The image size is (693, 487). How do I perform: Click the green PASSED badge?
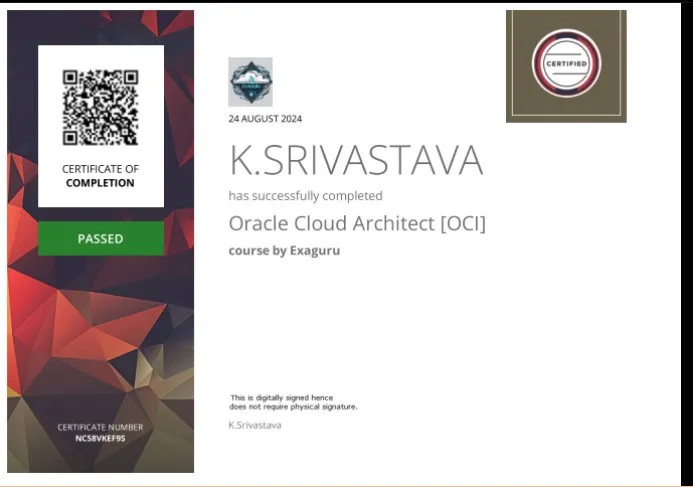point(100,239)
